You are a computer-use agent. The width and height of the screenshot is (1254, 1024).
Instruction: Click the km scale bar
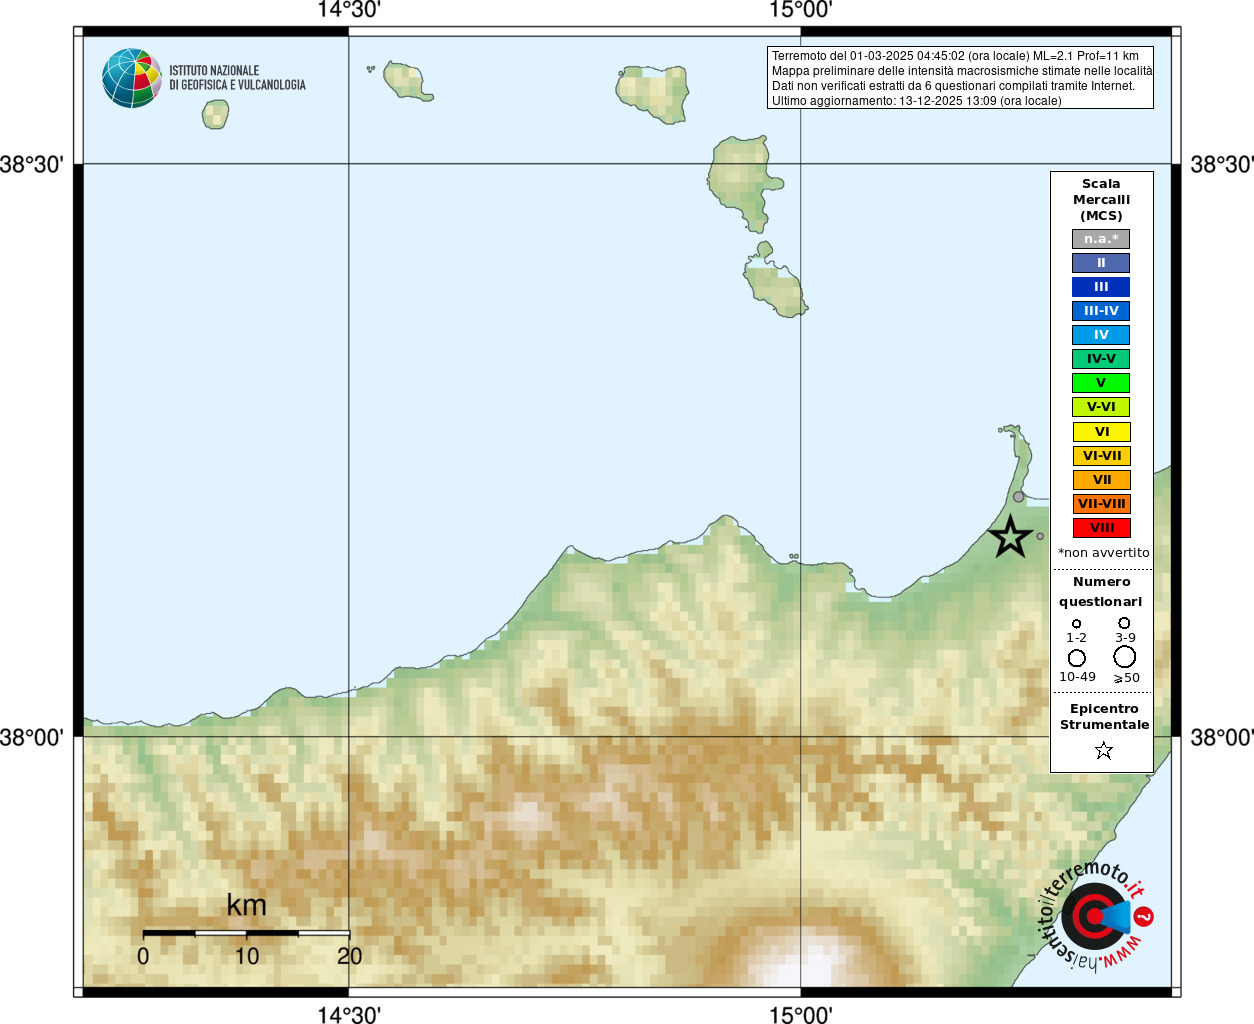(246, 933)
